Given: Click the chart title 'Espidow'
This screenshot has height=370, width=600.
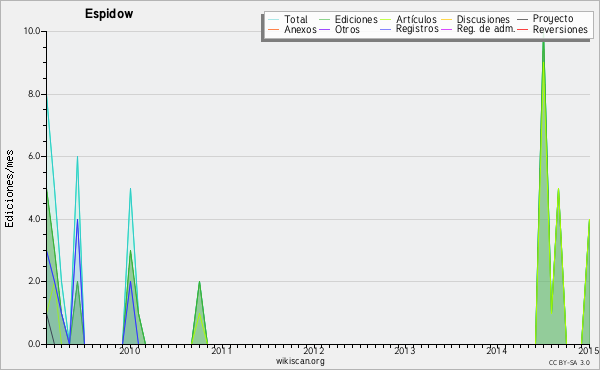Looking at the screenshot, I should point(109,14).
